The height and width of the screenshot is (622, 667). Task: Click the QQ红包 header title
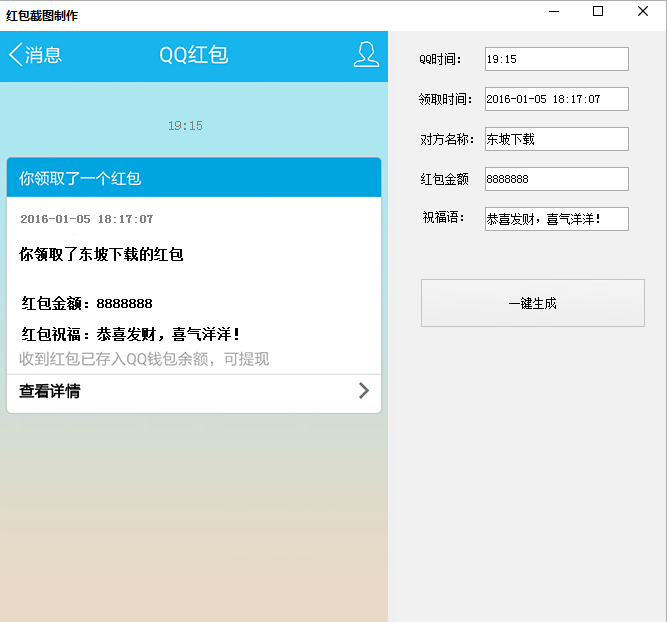click(194, 55)
